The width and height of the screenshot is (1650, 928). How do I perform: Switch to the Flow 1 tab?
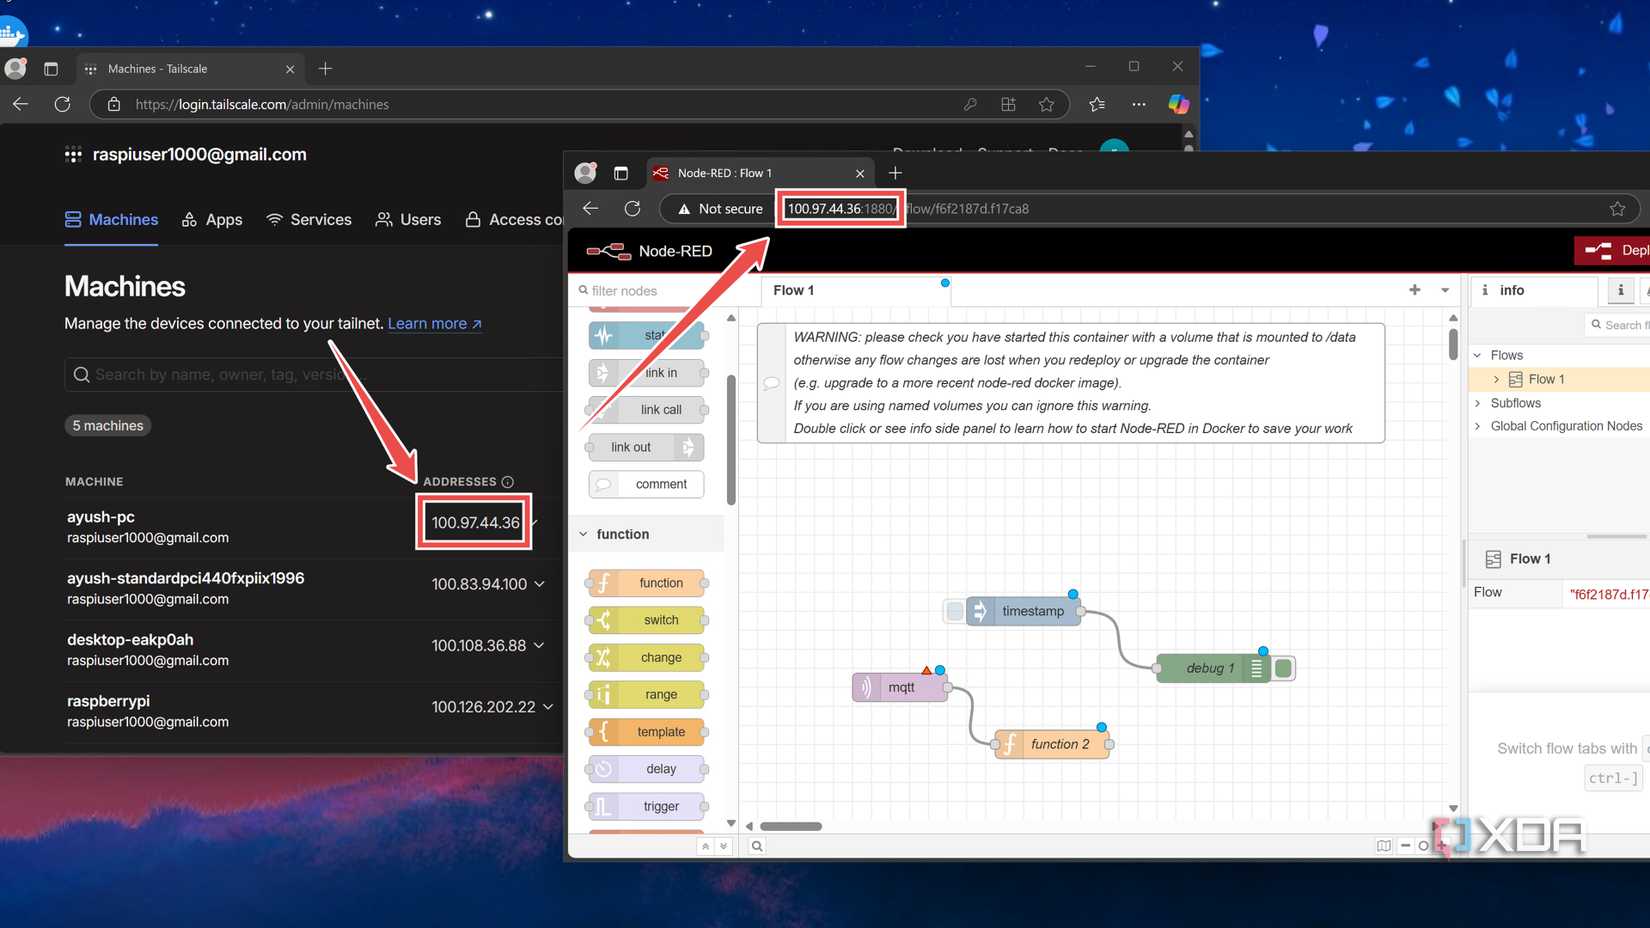793,290
